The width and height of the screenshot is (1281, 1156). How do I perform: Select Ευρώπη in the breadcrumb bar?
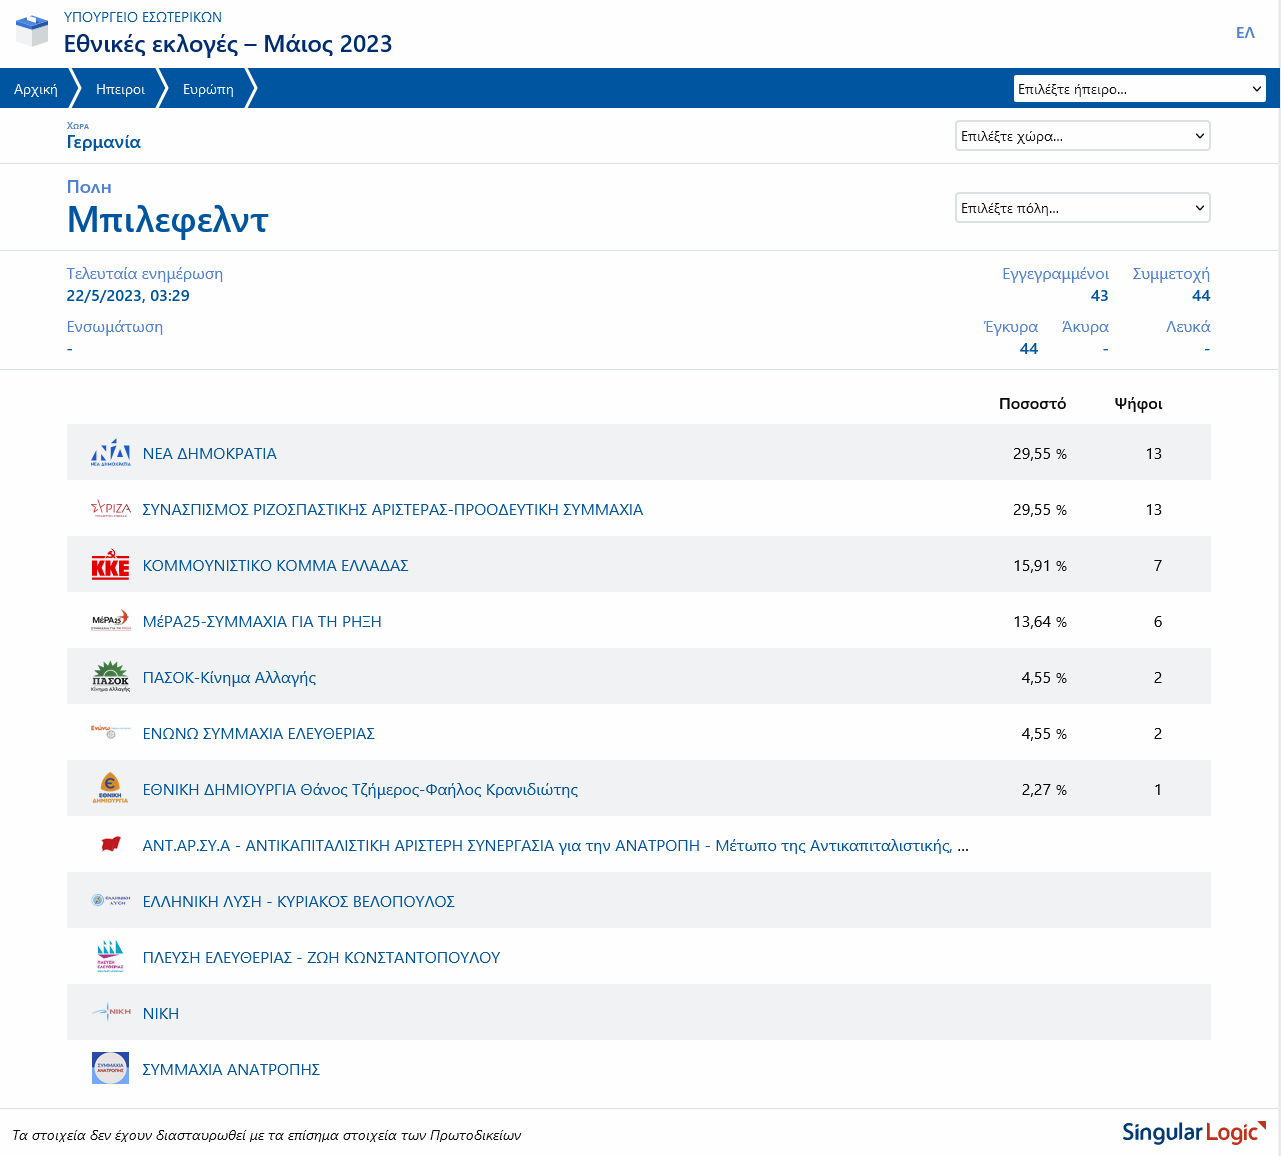click(x=208, y=89)
